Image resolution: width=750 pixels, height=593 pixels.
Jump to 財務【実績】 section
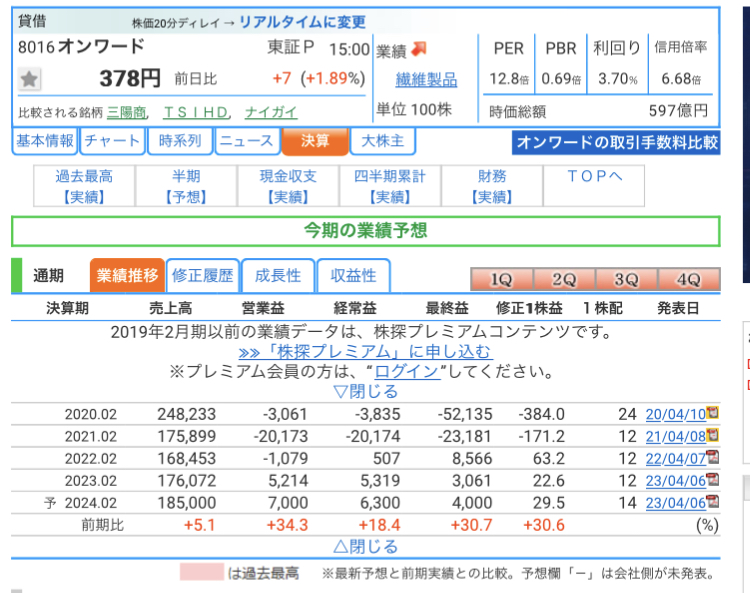[x=492, y=186]
